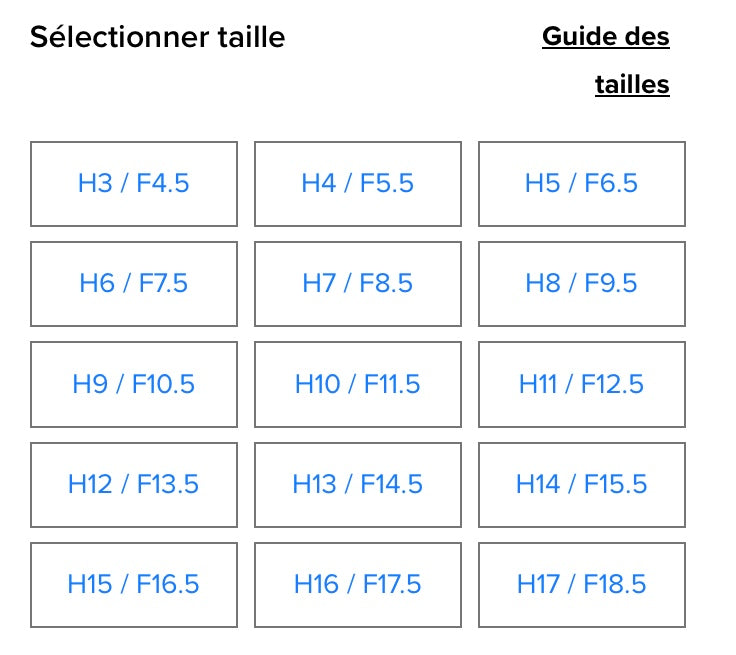Pick the H16 / F17.5 size
Screen dimensions: 736x655
point(358,585)
